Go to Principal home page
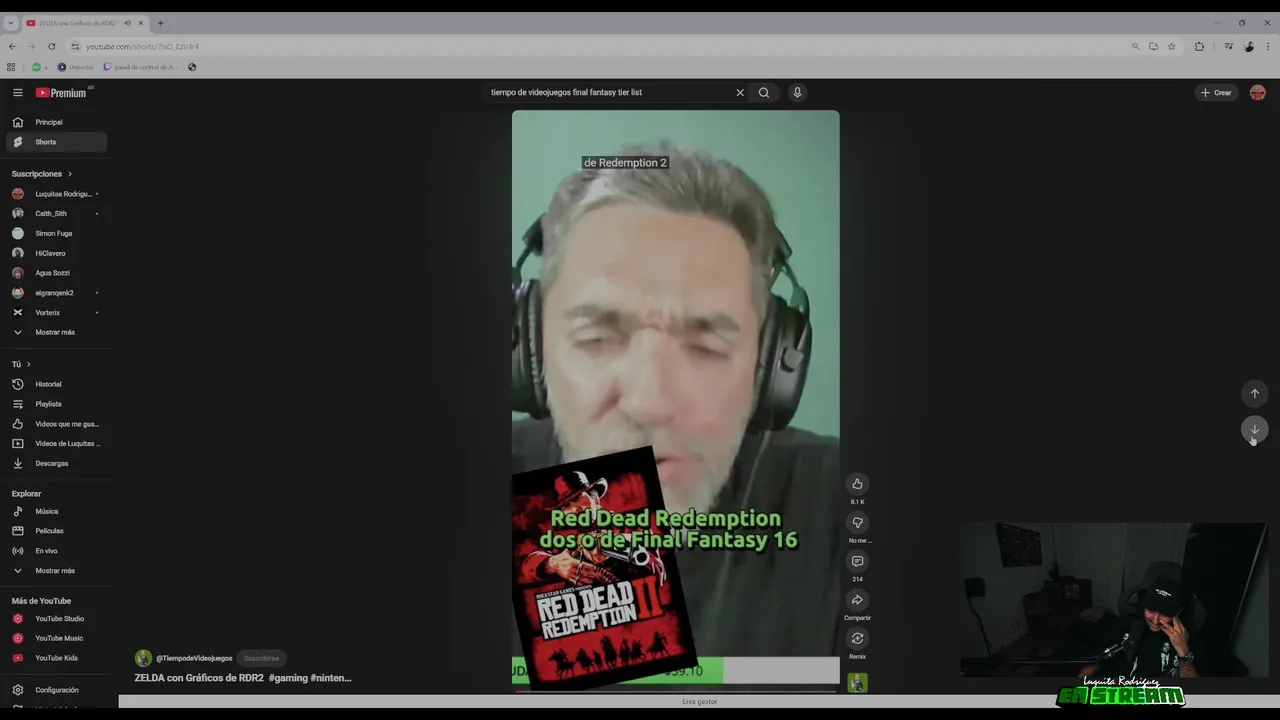Viewport: 1280px width, 720px height. (x=56, y=122)
